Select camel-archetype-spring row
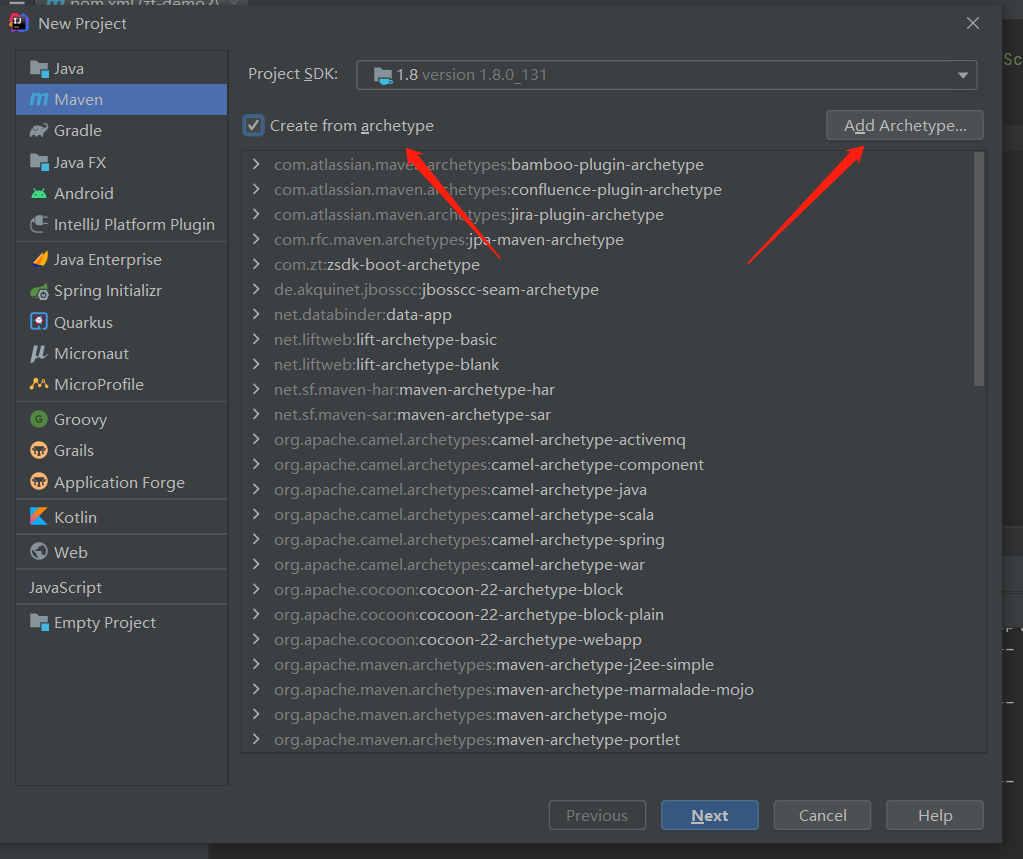 [x=607, y=539]
